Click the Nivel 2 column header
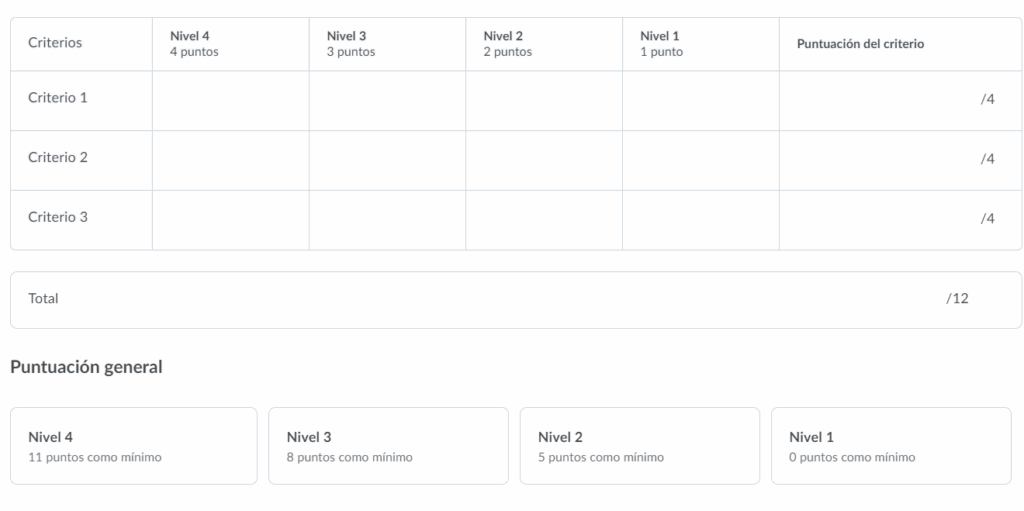Viewport: 1024px width, 511px height. (508, 43)
